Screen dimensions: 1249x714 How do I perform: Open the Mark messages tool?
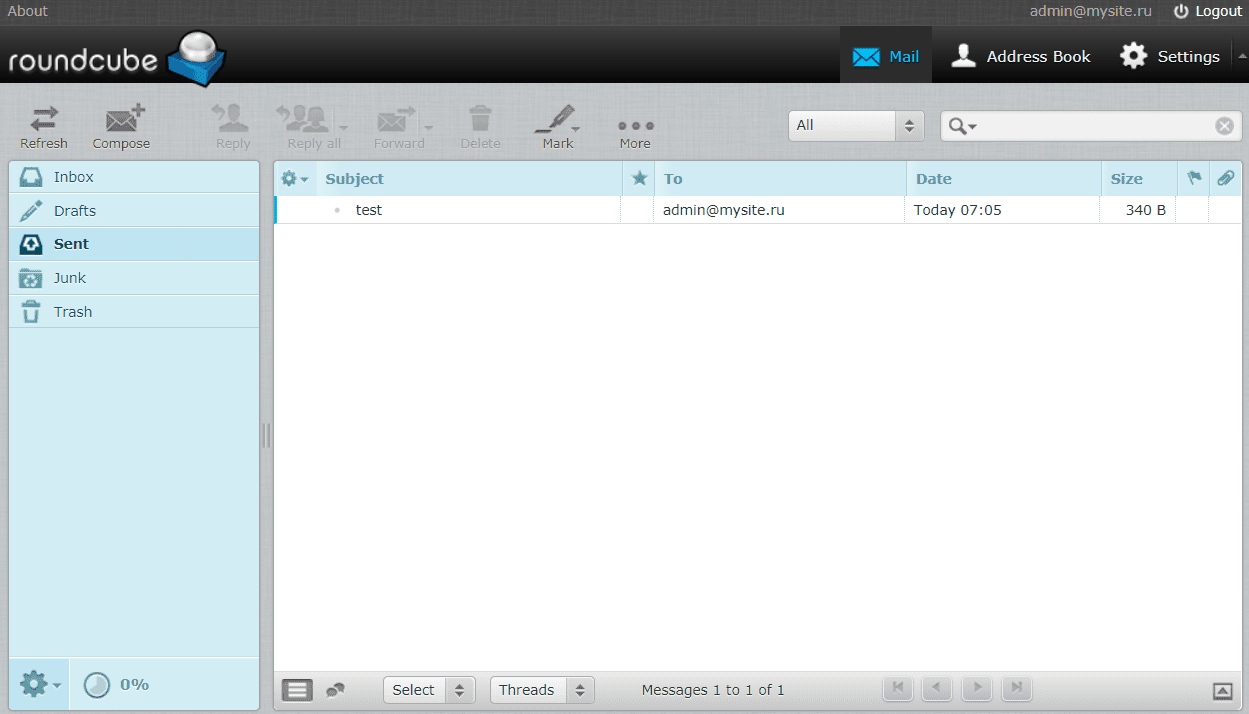558,127
